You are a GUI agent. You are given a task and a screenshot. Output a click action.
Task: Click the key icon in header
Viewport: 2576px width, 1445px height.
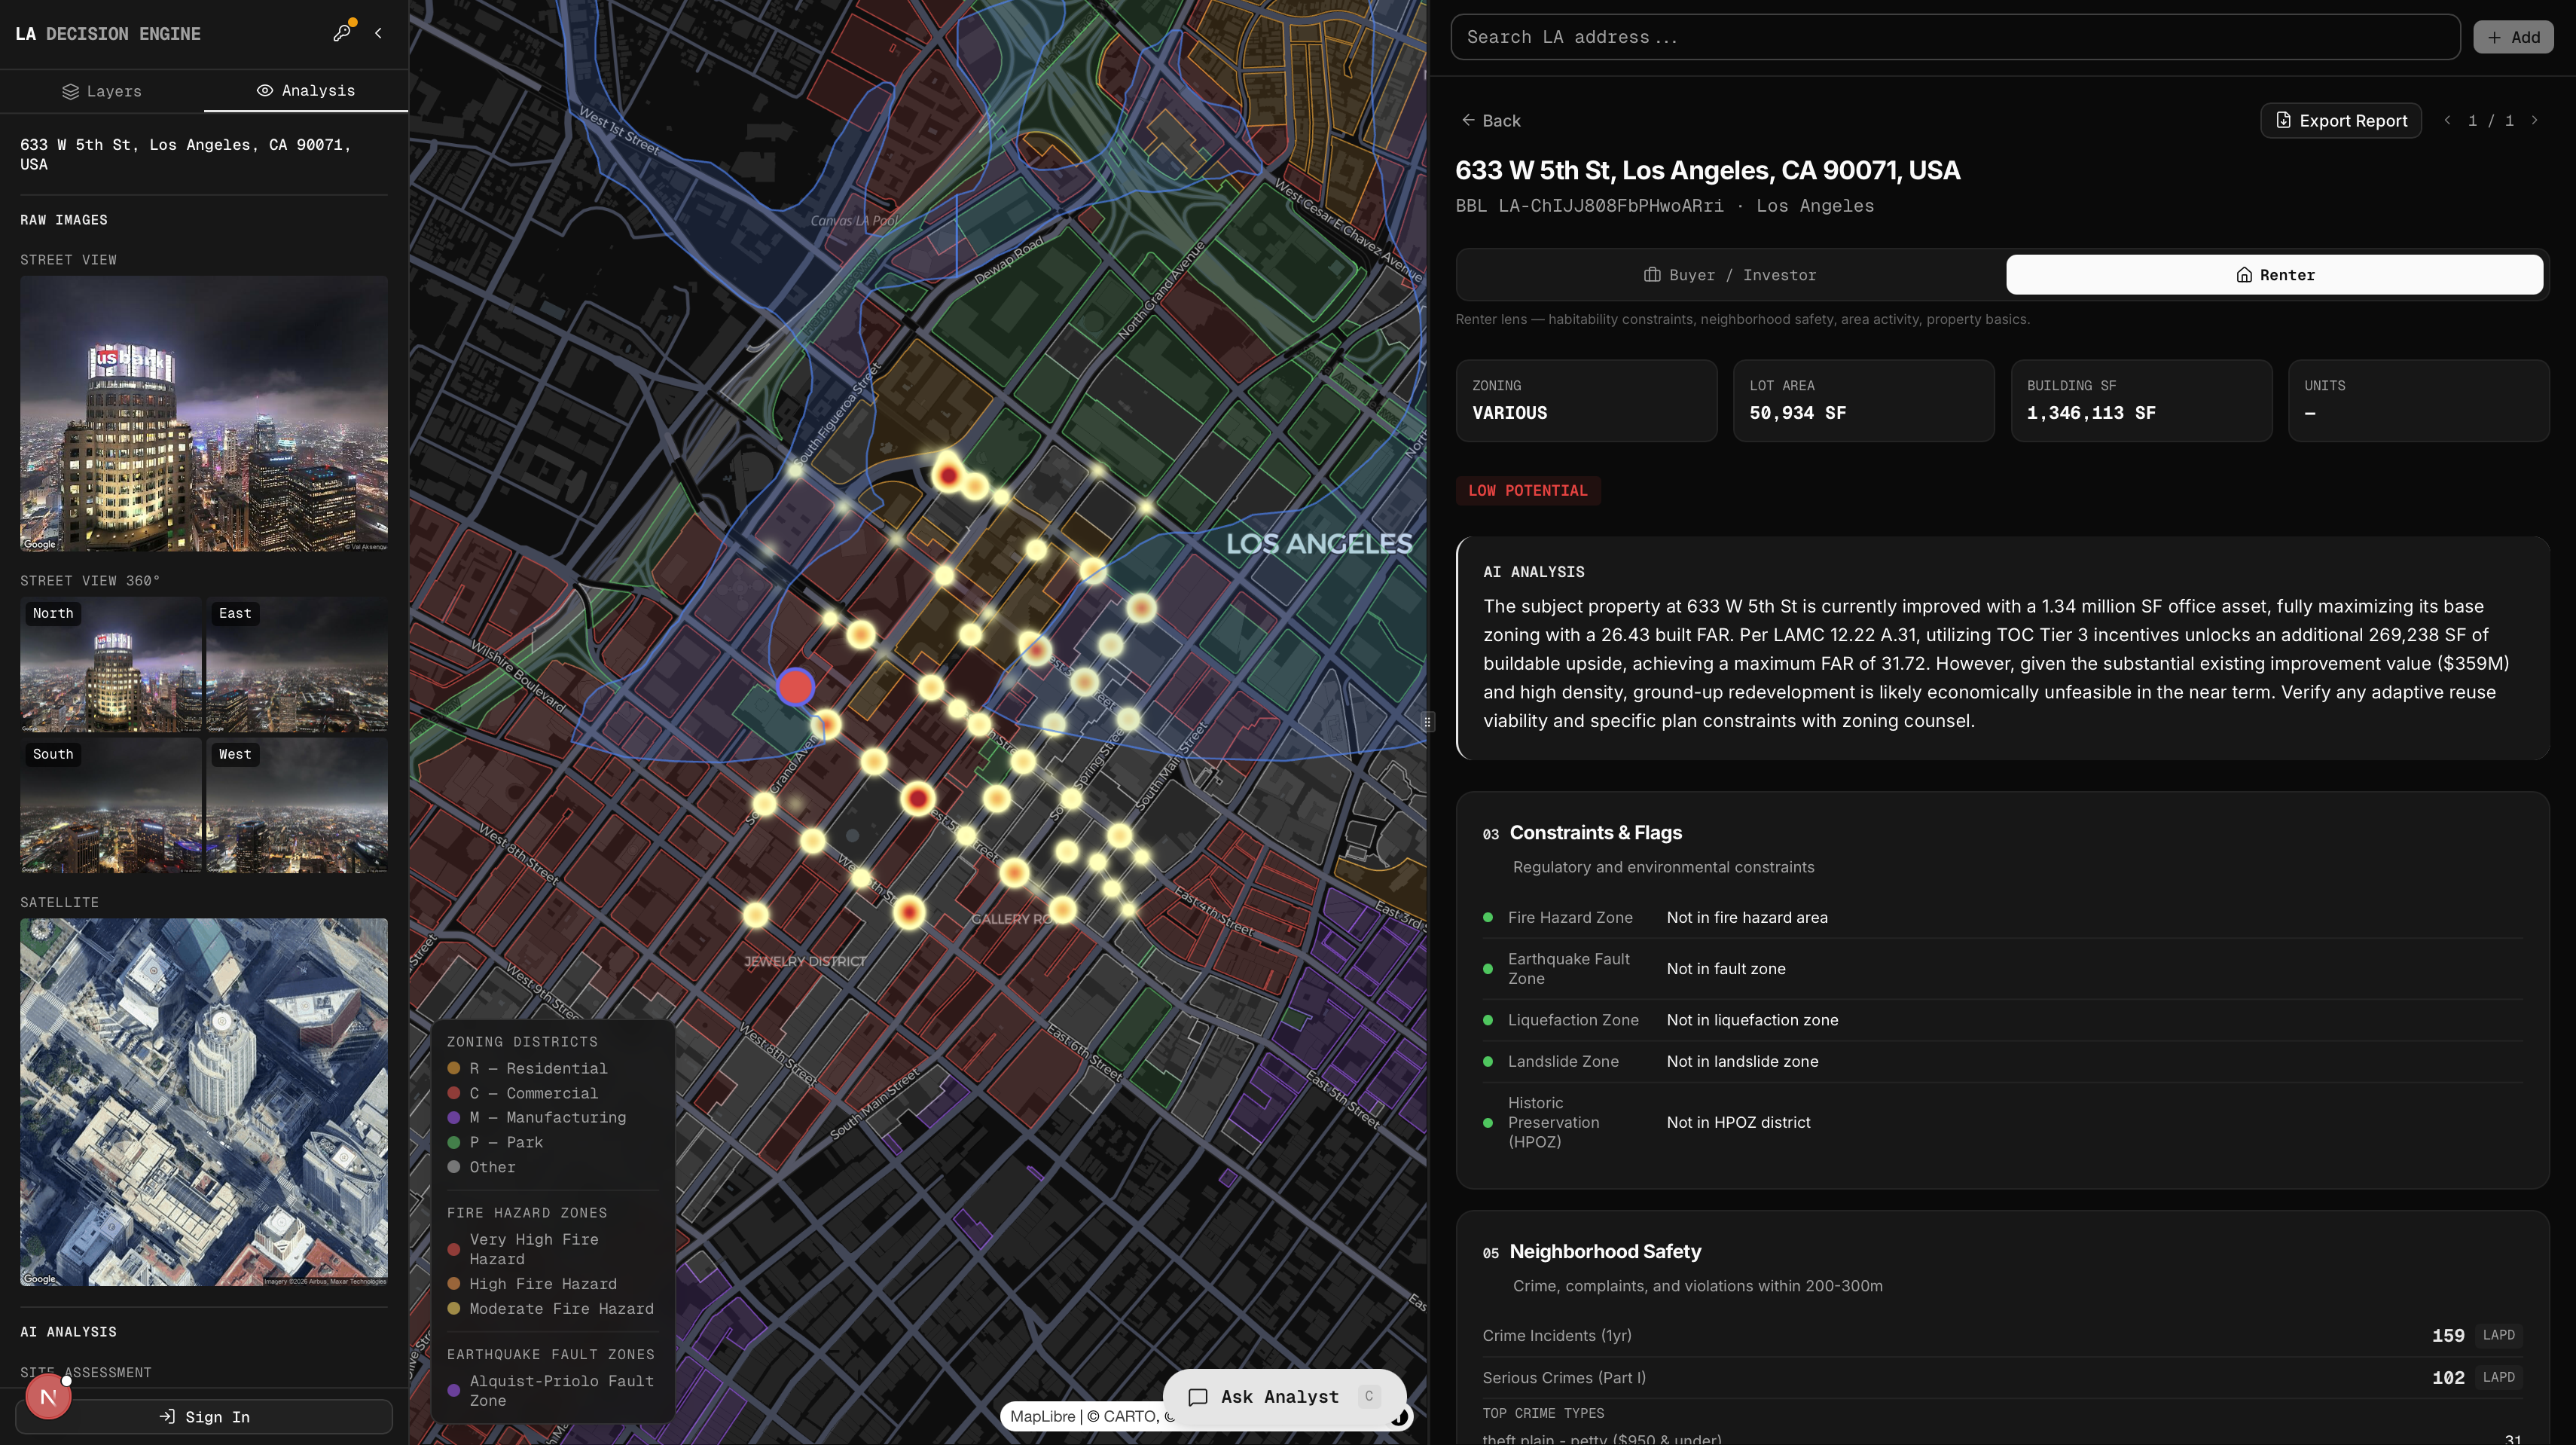(x=342, y=33)
